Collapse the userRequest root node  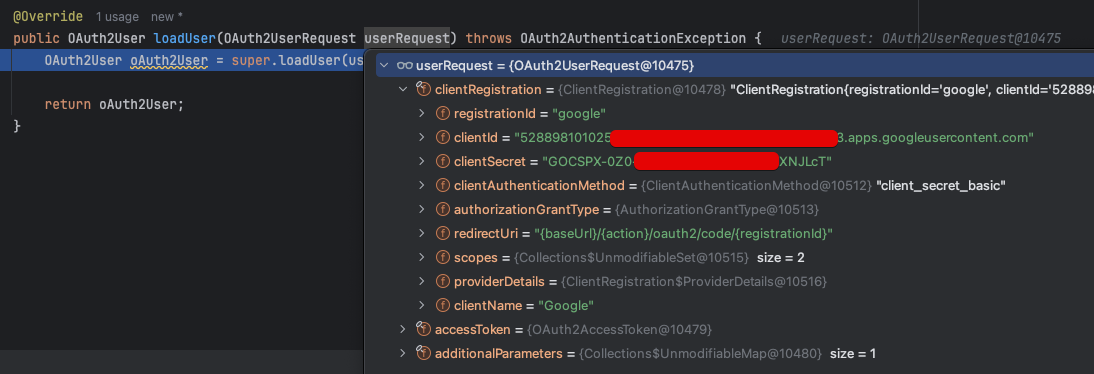click(383, 66)
